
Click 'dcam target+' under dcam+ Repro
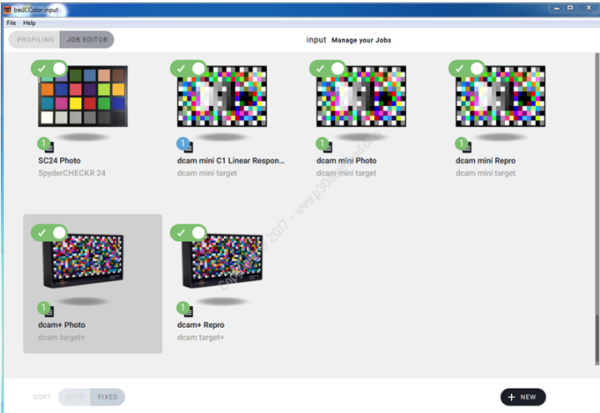pyautogui.click(x=201, y=337)
